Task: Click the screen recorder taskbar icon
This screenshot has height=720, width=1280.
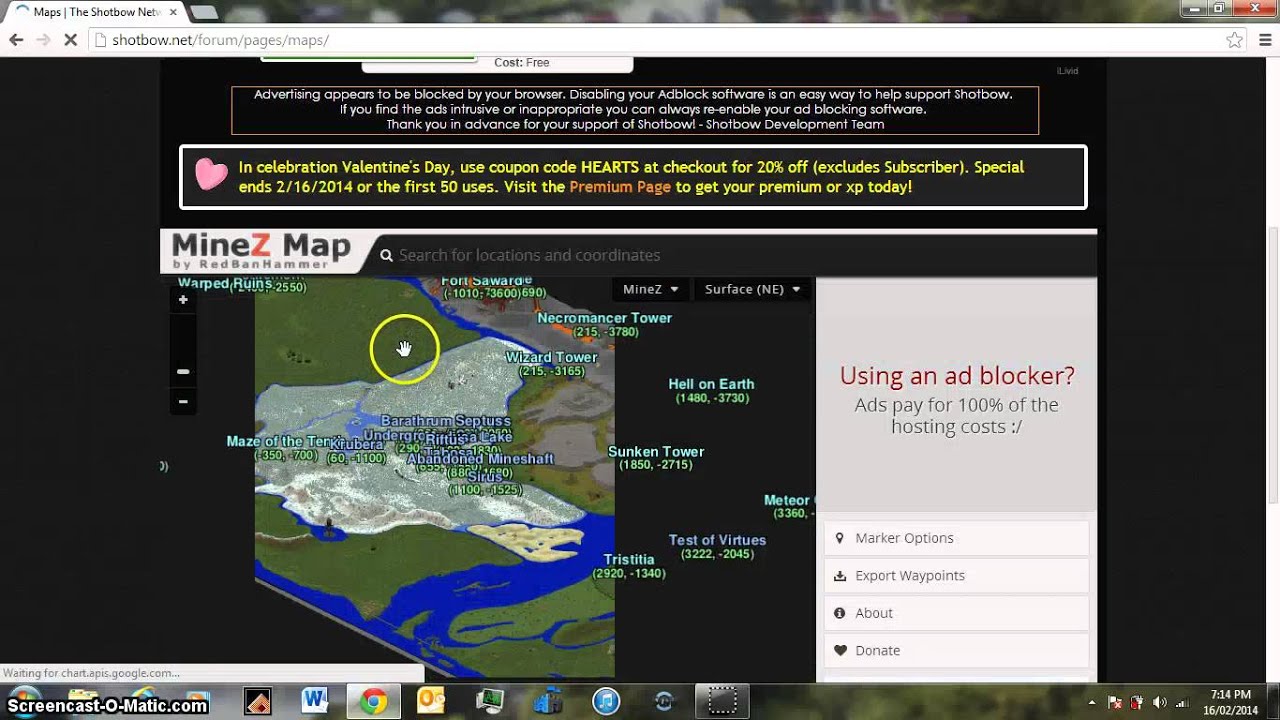Action: point(722,701)
